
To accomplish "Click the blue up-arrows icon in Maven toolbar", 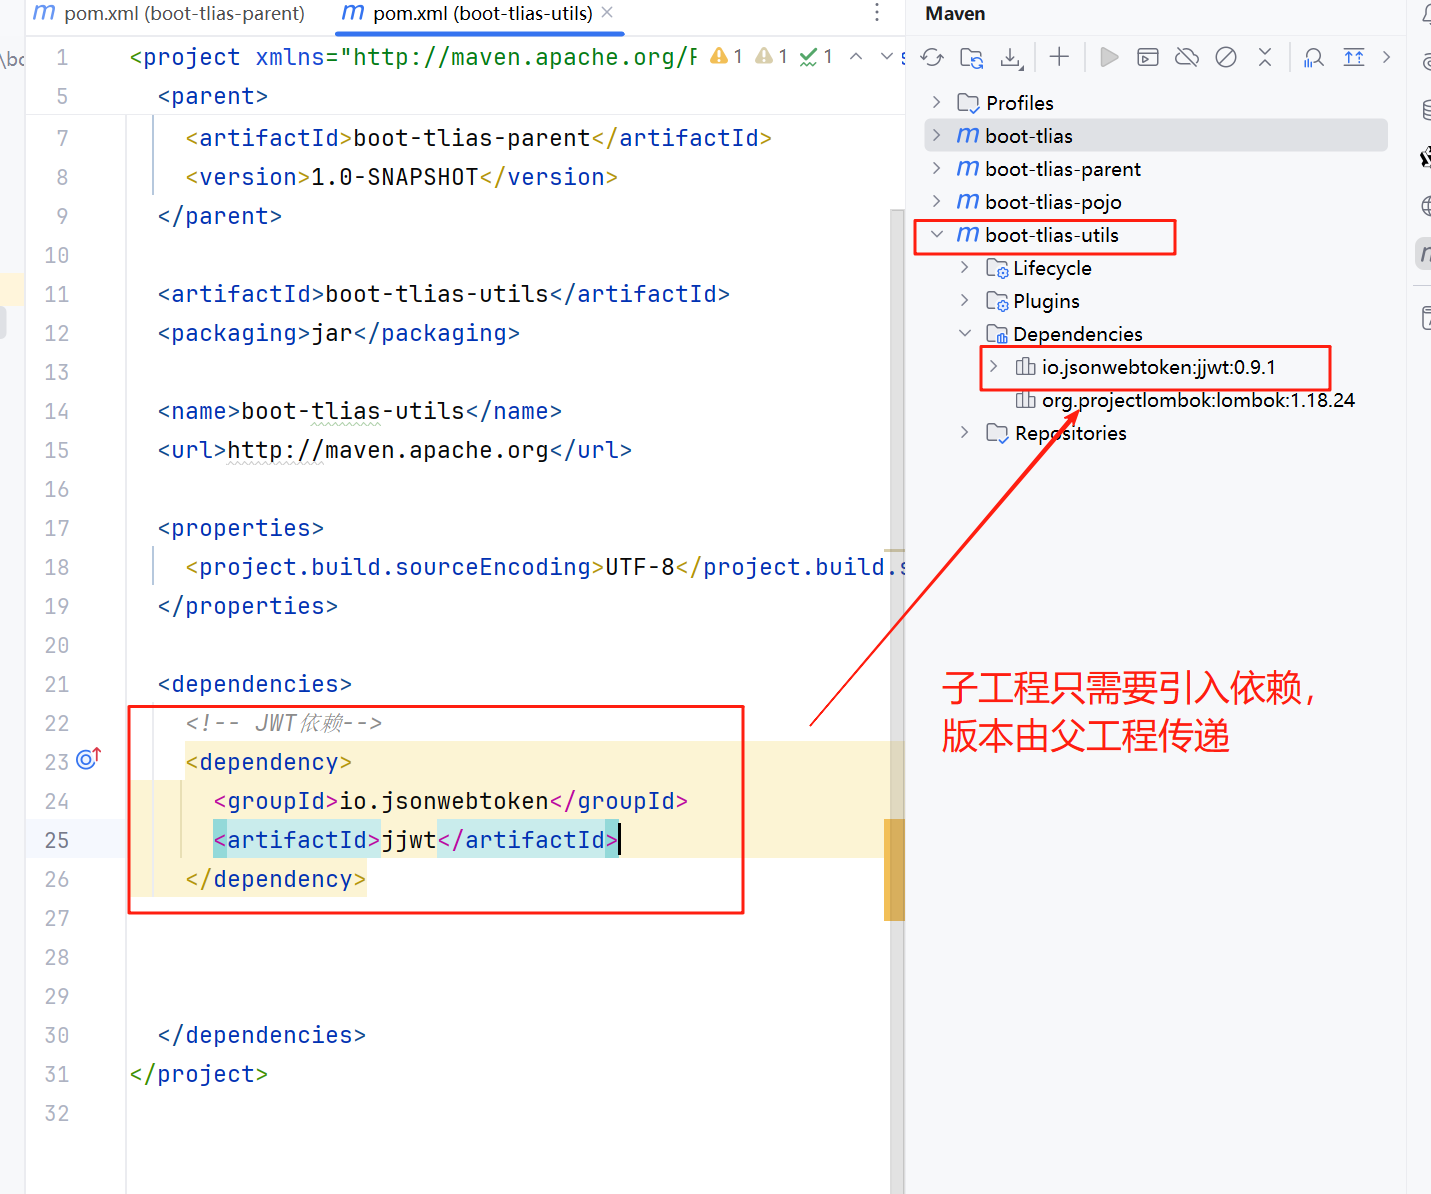I will click(x=1354, y=57).
